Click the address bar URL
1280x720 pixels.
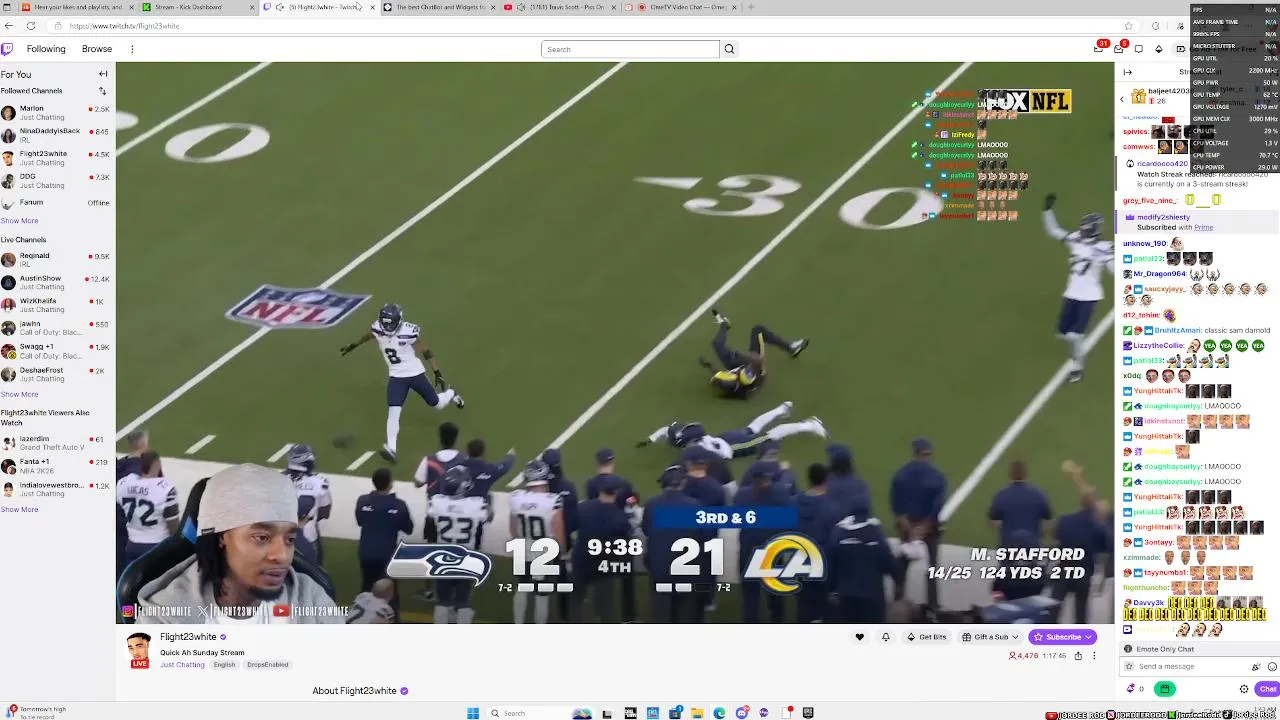(x=125, y=26)
